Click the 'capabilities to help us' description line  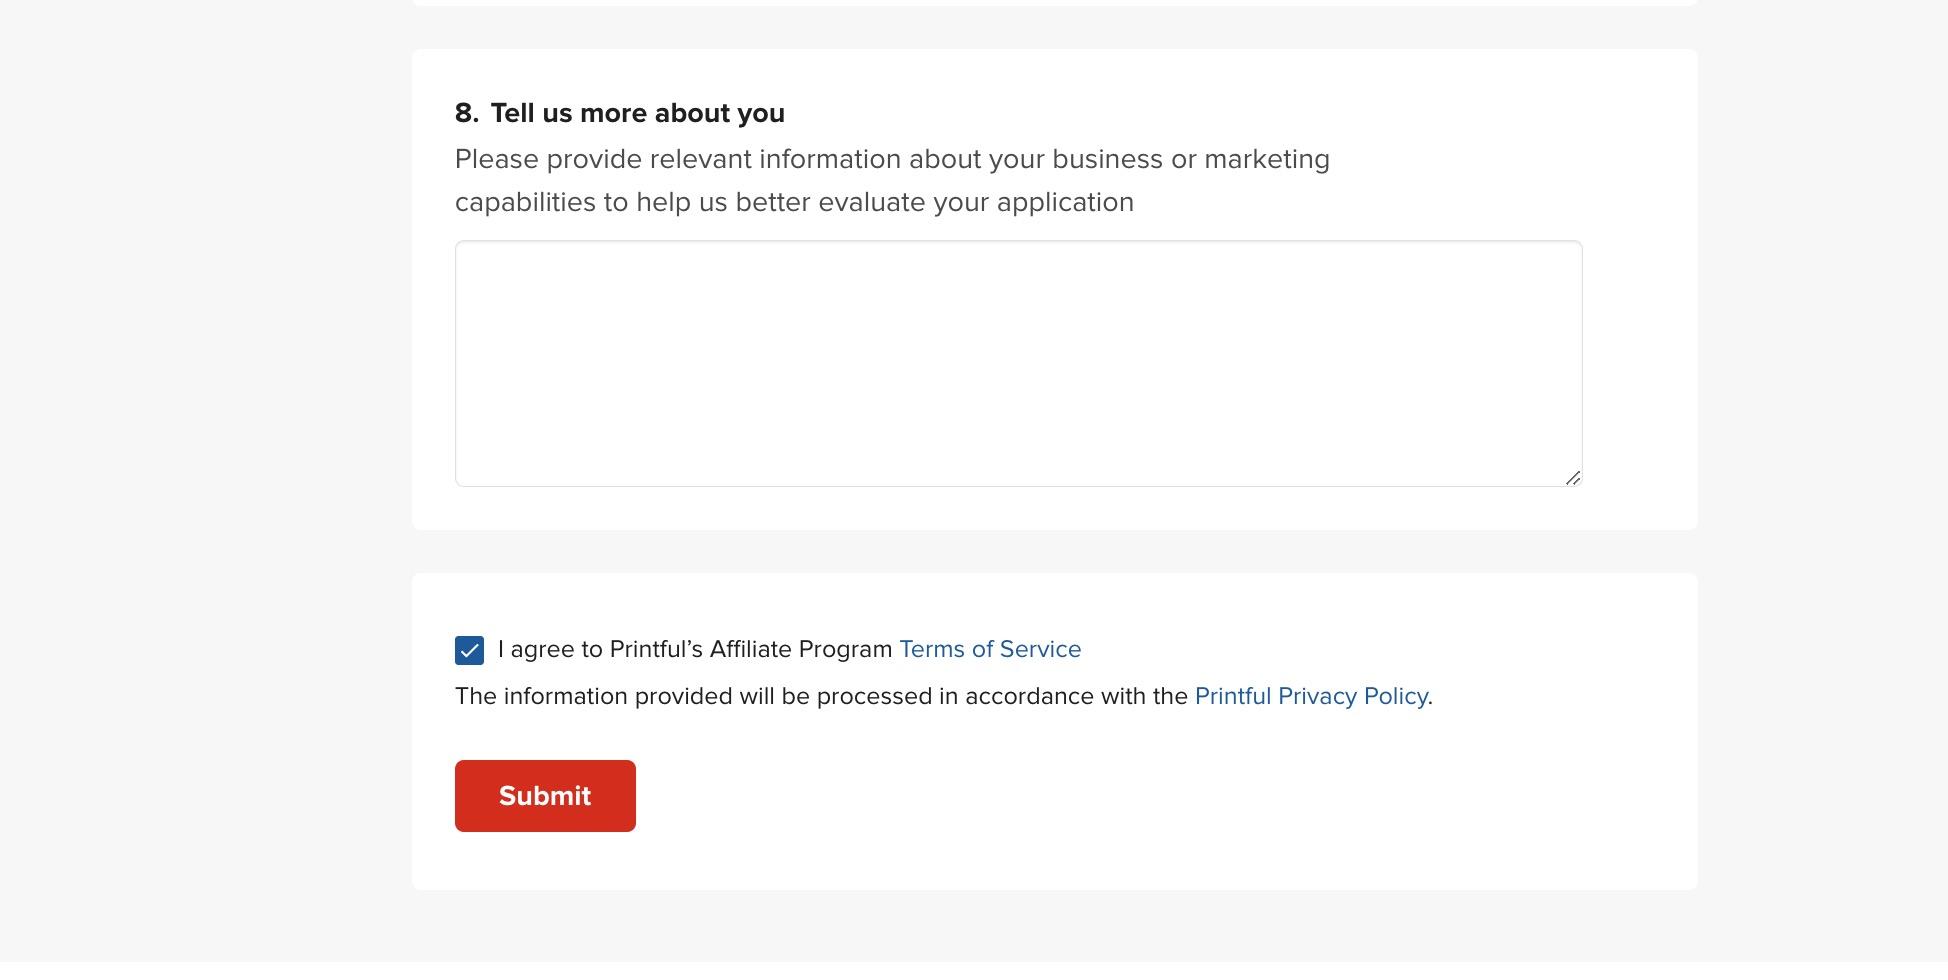point(793,202)
